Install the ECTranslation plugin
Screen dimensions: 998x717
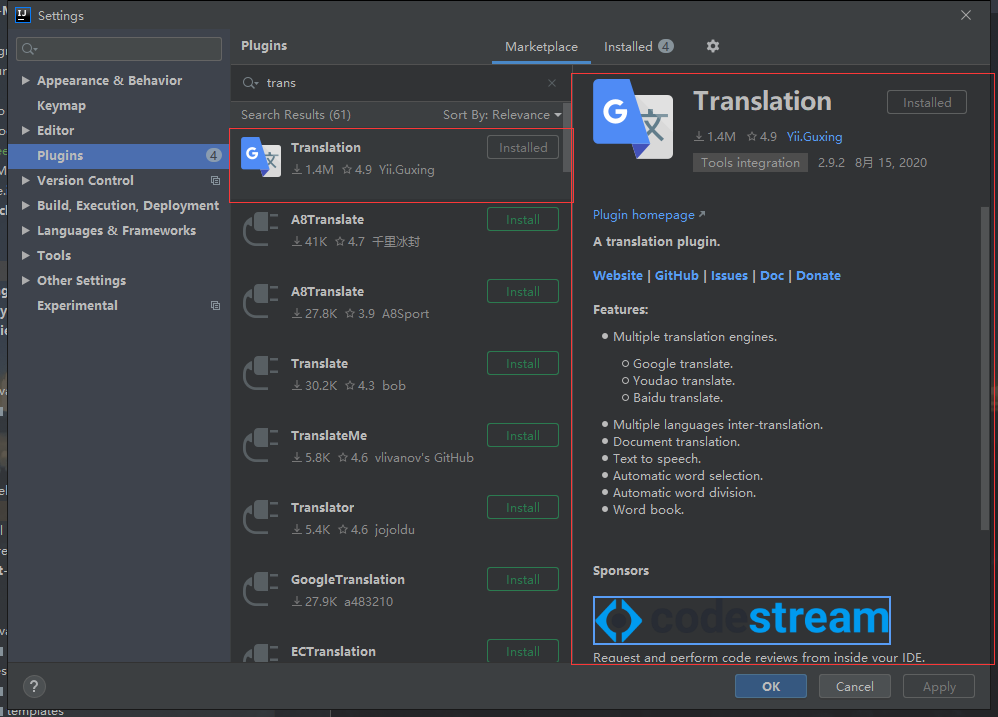coord(523,651)
